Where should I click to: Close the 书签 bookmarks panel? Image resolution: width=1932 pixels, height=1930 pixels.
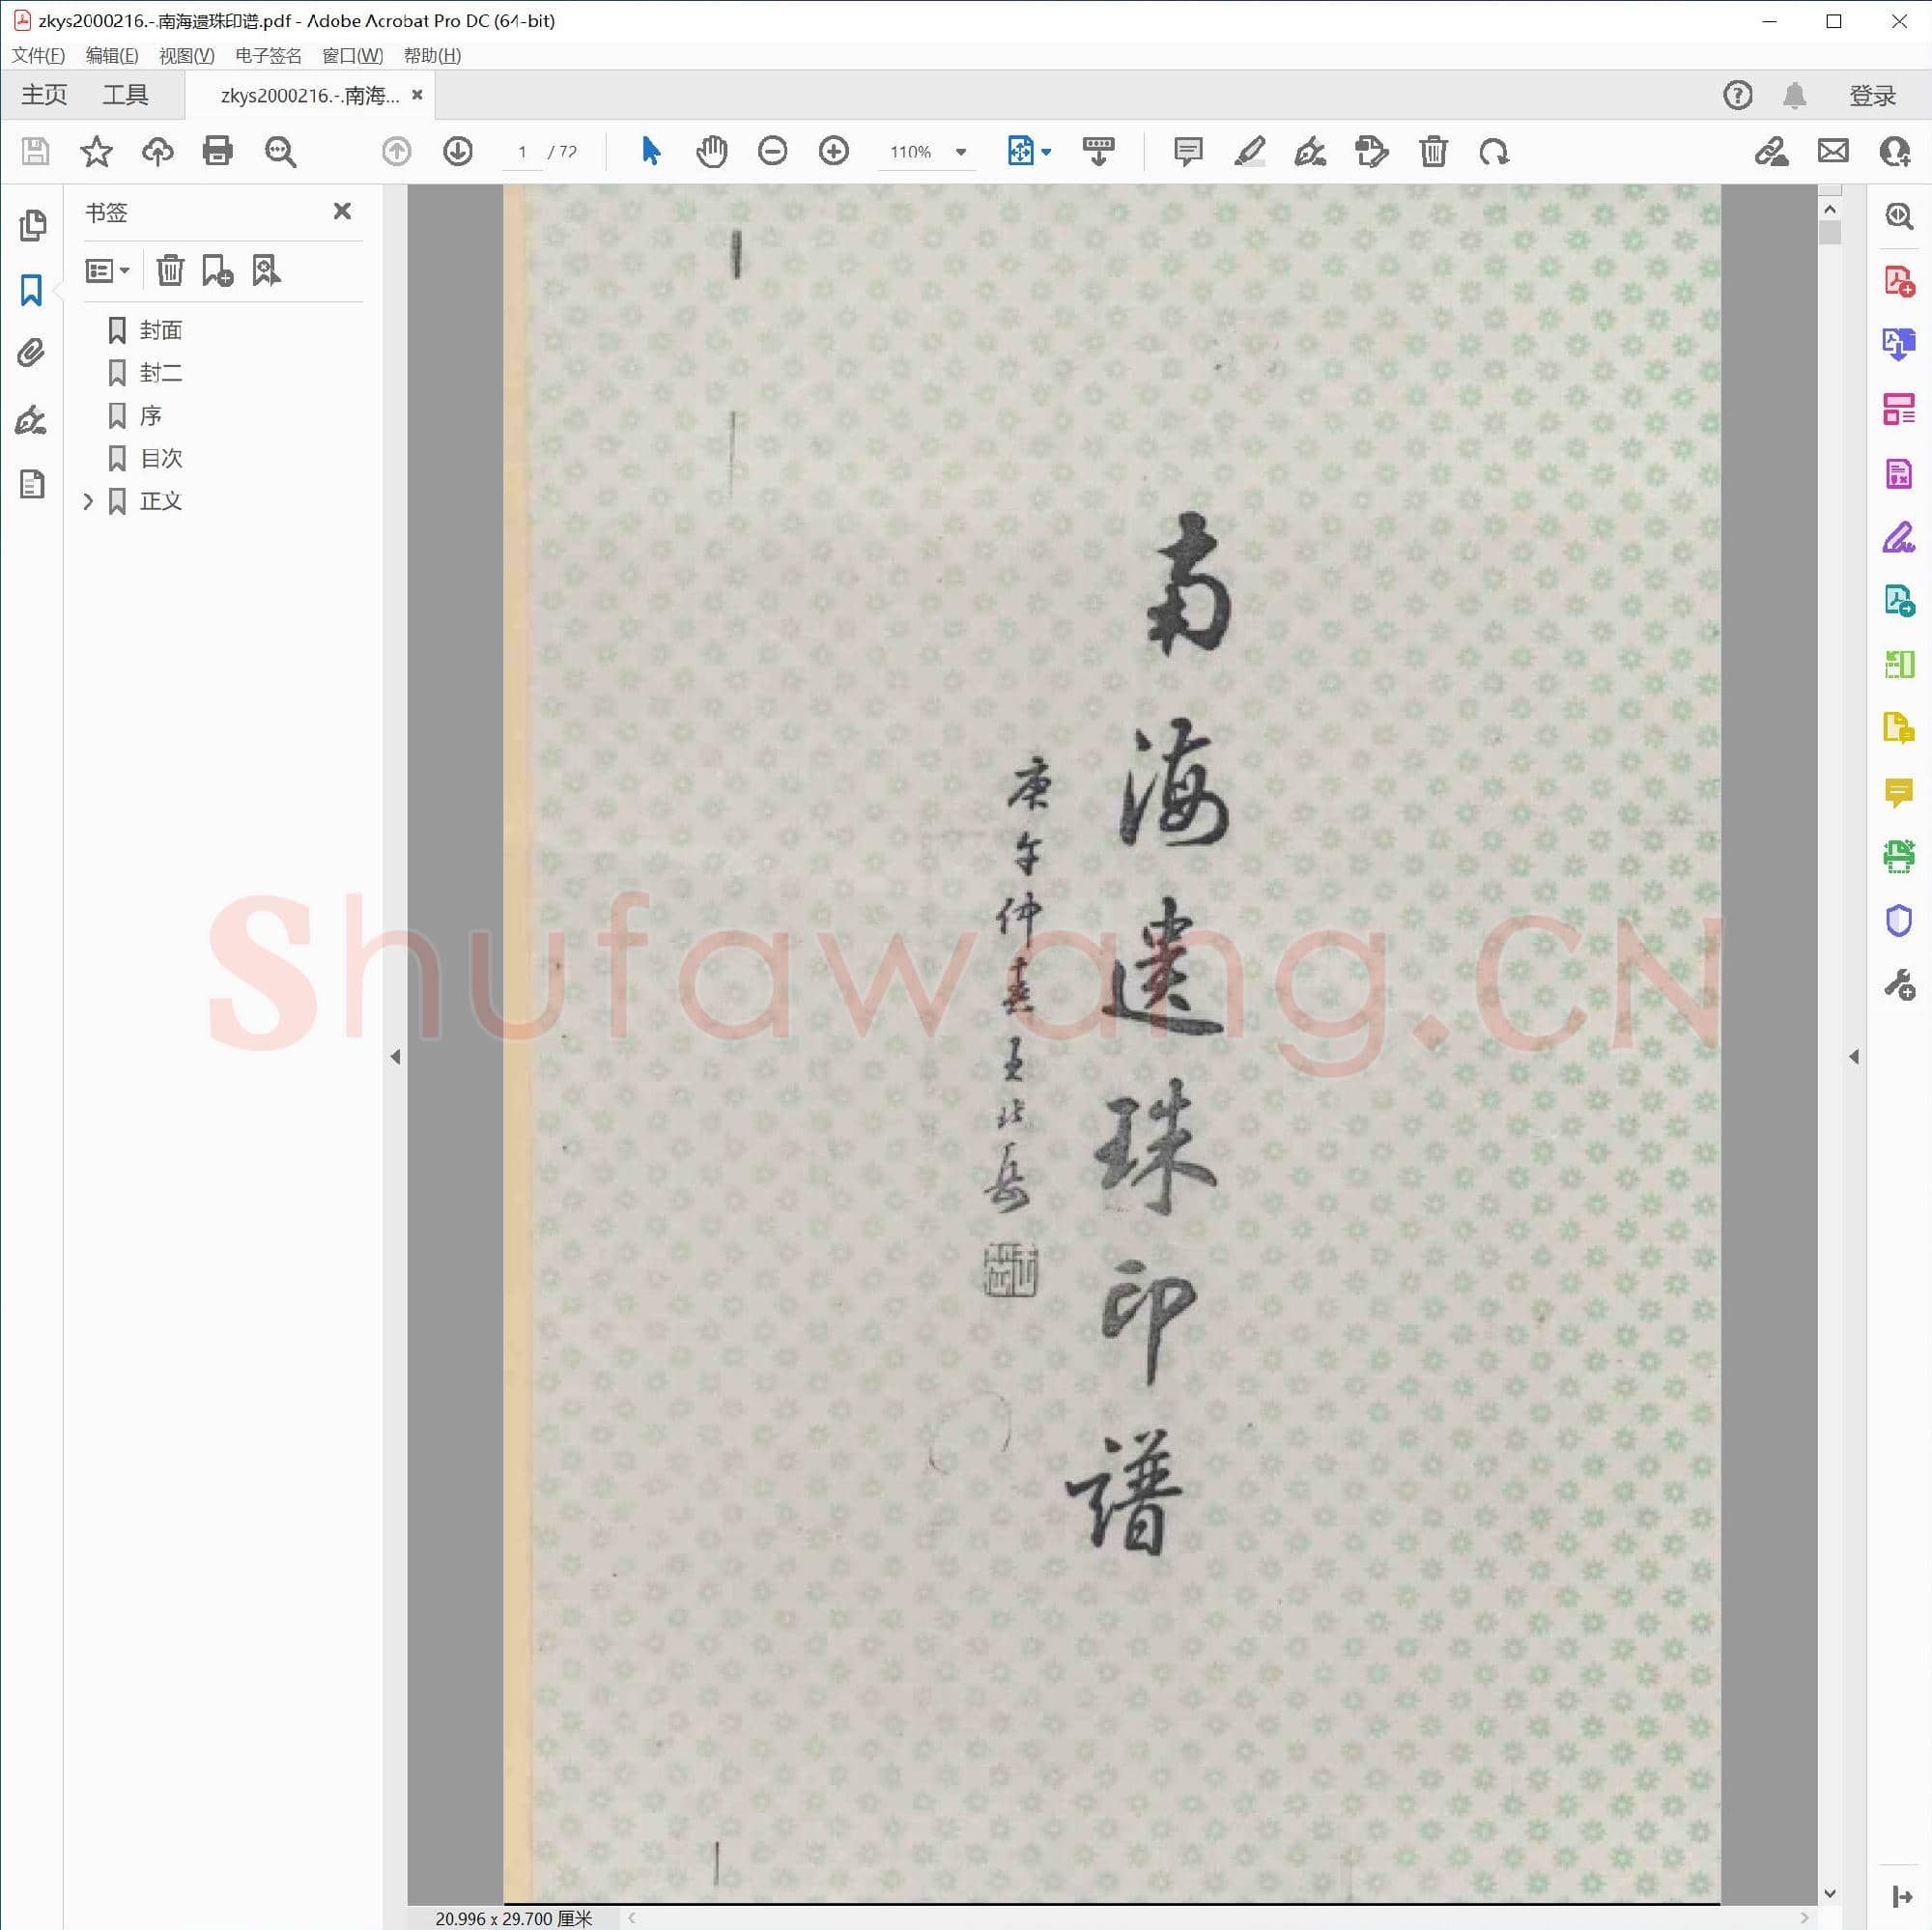[x=342, y=211]
